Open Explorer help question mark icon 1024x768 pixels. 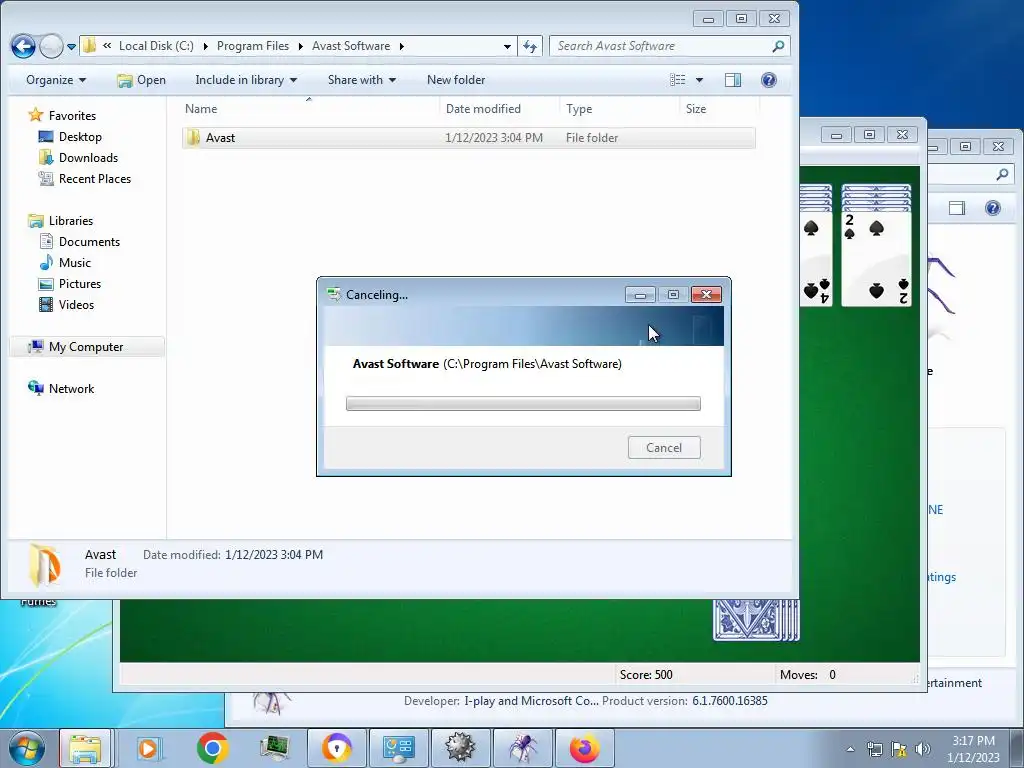click(769, 80)
